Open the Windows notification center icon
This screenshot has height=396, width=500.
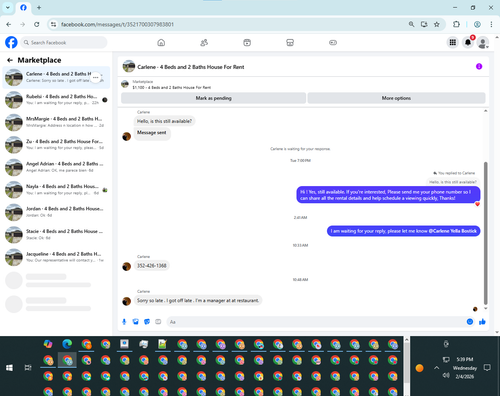pyautogui.click(x=487, y=368)
